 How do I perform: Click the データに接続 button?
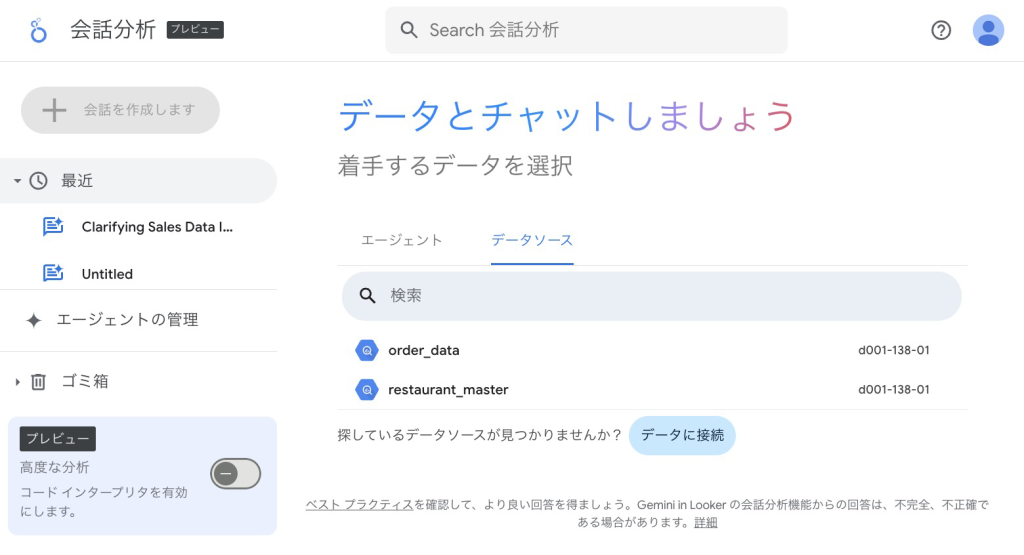(682, 435)
